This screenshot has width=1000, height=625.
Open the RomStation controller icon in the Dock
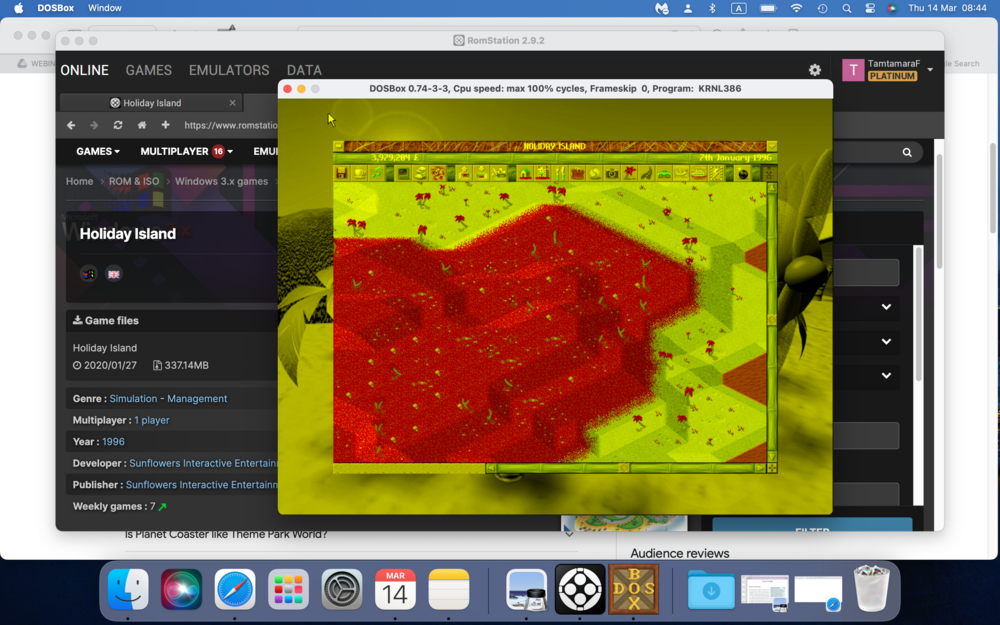point(579,590)
